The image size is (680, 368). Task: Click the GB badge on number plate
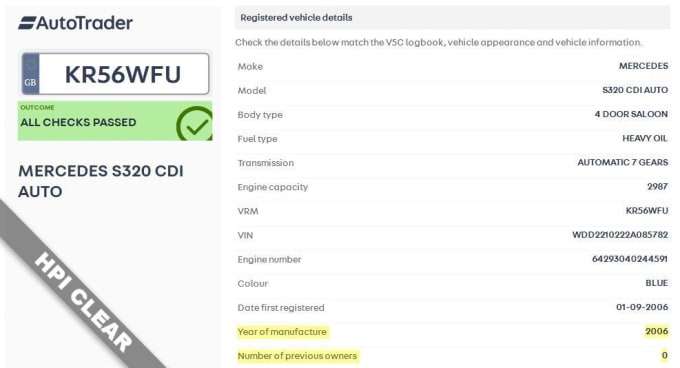(30, 74)
